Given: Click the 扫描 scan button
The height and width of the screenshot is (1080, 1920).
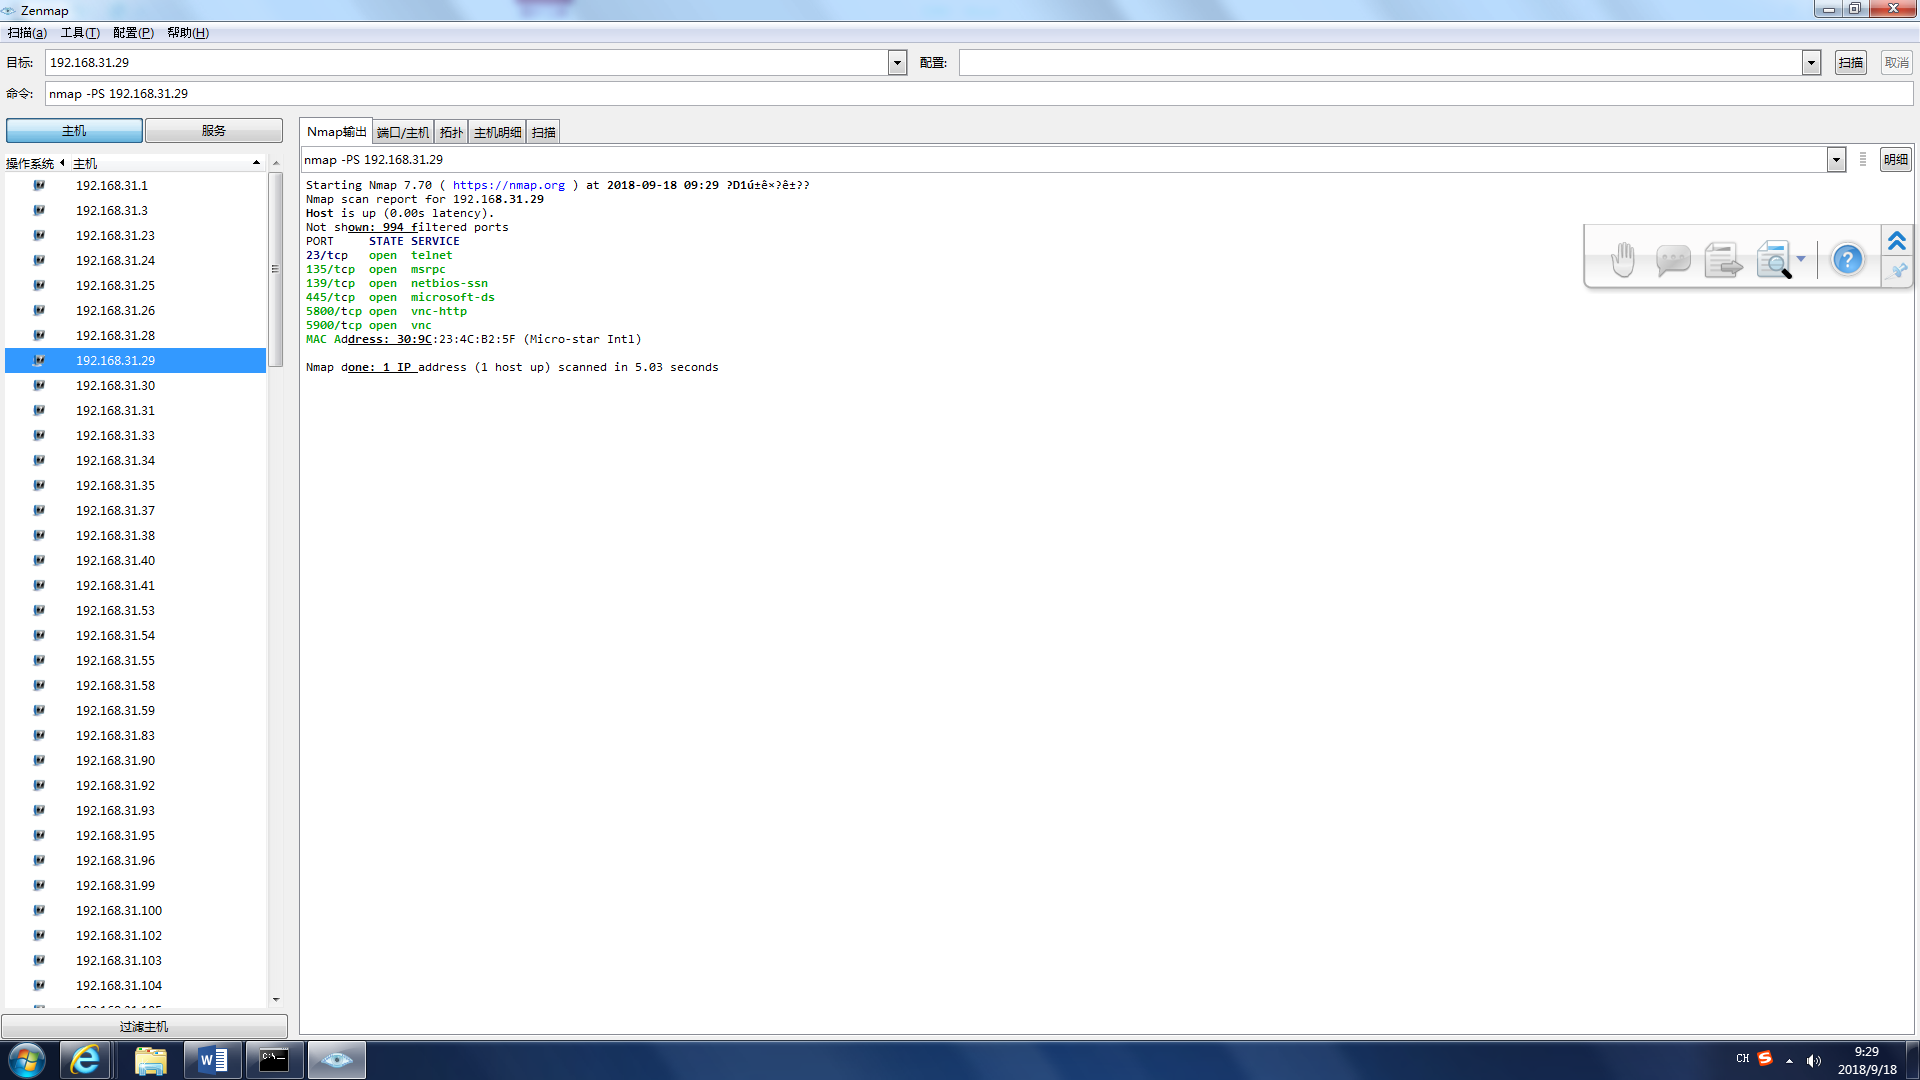Looking at the screenshot, I should [x=1850, y=63].
